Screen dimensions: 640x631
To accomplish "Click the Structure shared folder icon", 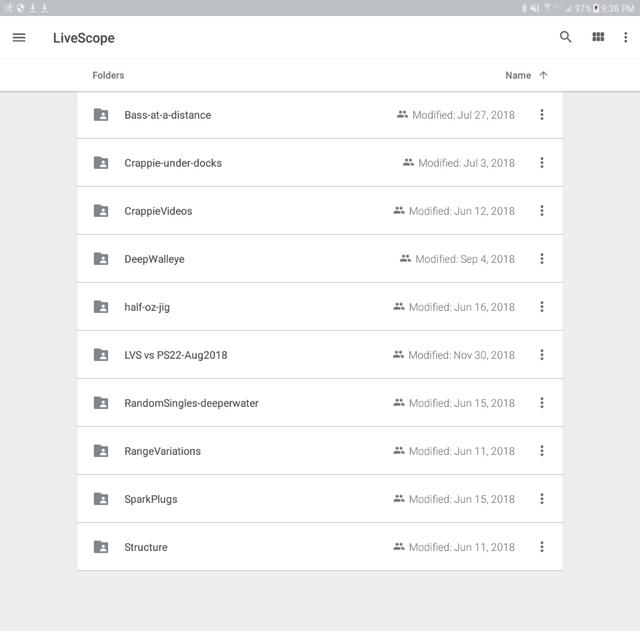I will [x=101, y=547].
